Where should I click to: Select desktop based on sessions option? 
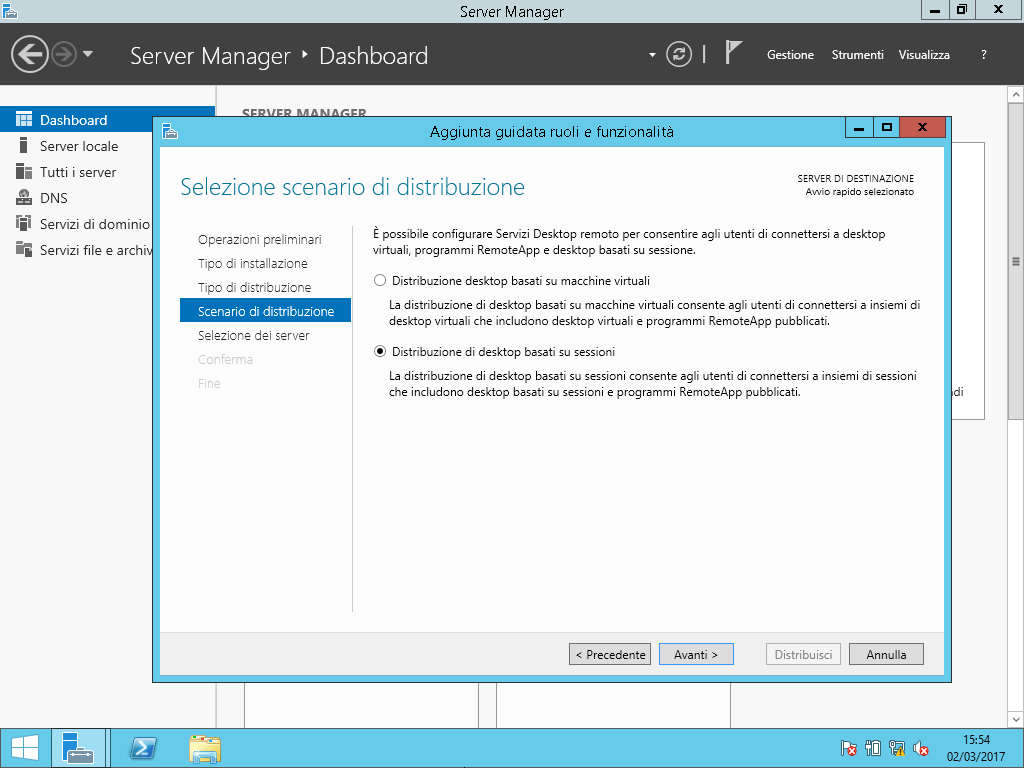(380, 352)
